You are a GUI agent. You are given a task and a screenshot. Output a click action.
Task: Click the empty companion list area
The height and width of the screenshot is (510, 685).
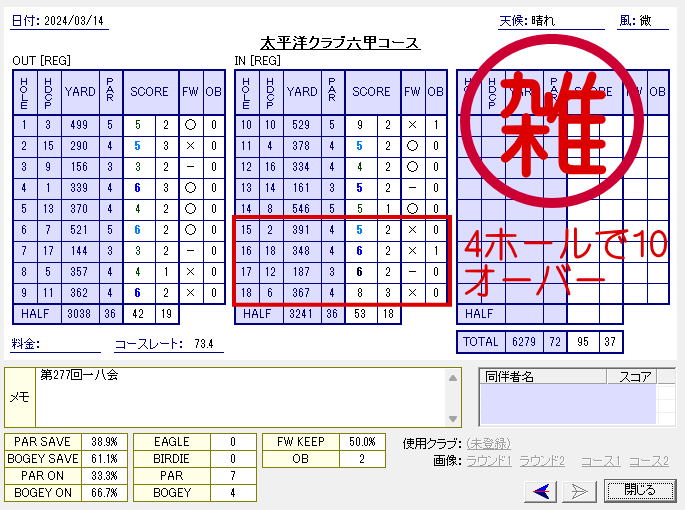point(566,404)
